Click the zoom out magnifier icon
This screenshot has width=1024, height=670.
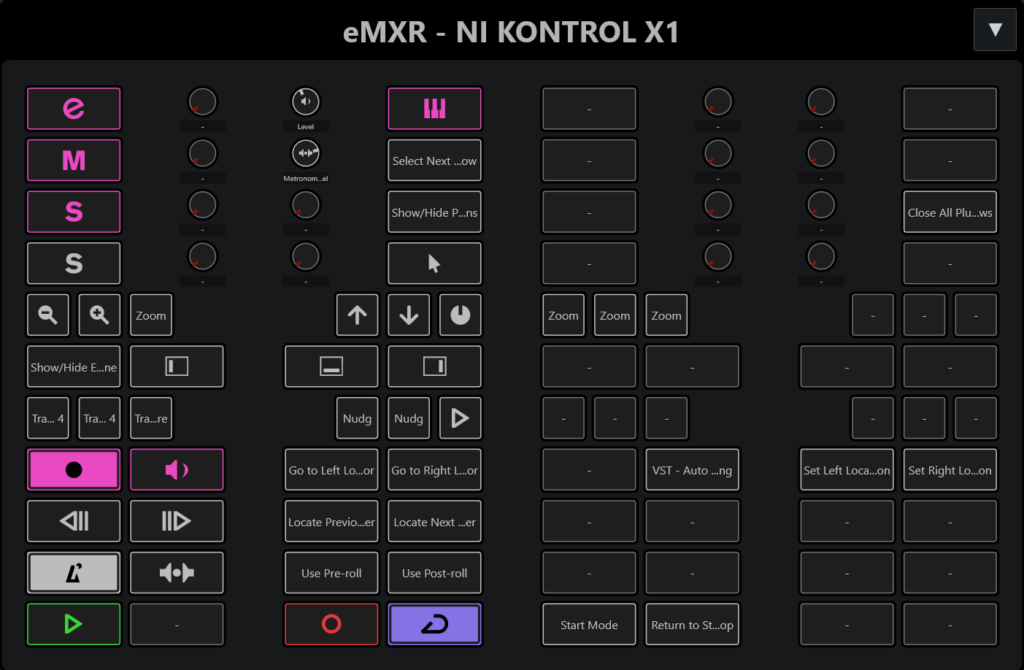48,315
